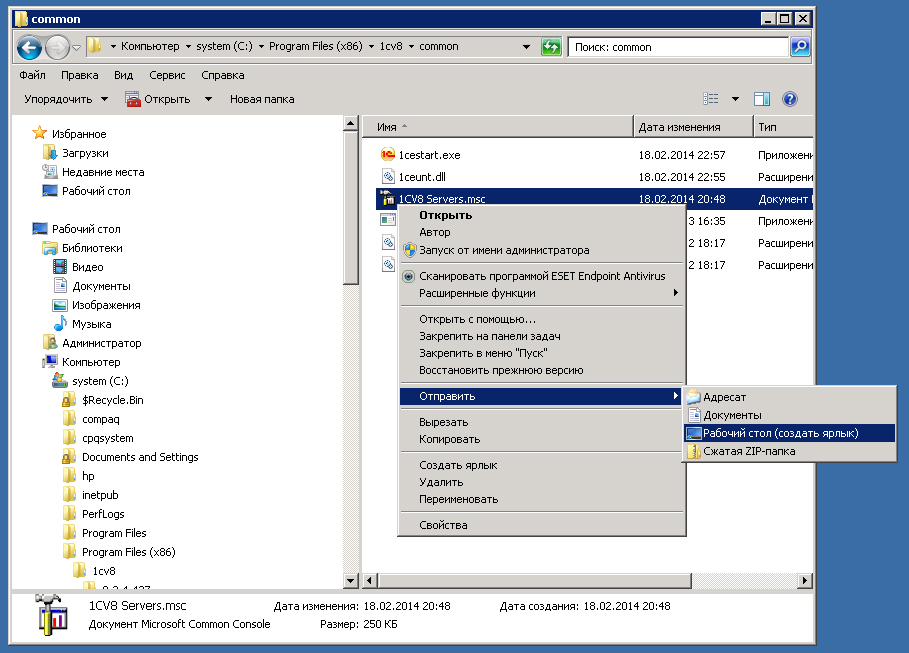Click the Сжатая ZIP-папка icon
The height and width of the screenshot is (653, 909).
pos(693,451)
